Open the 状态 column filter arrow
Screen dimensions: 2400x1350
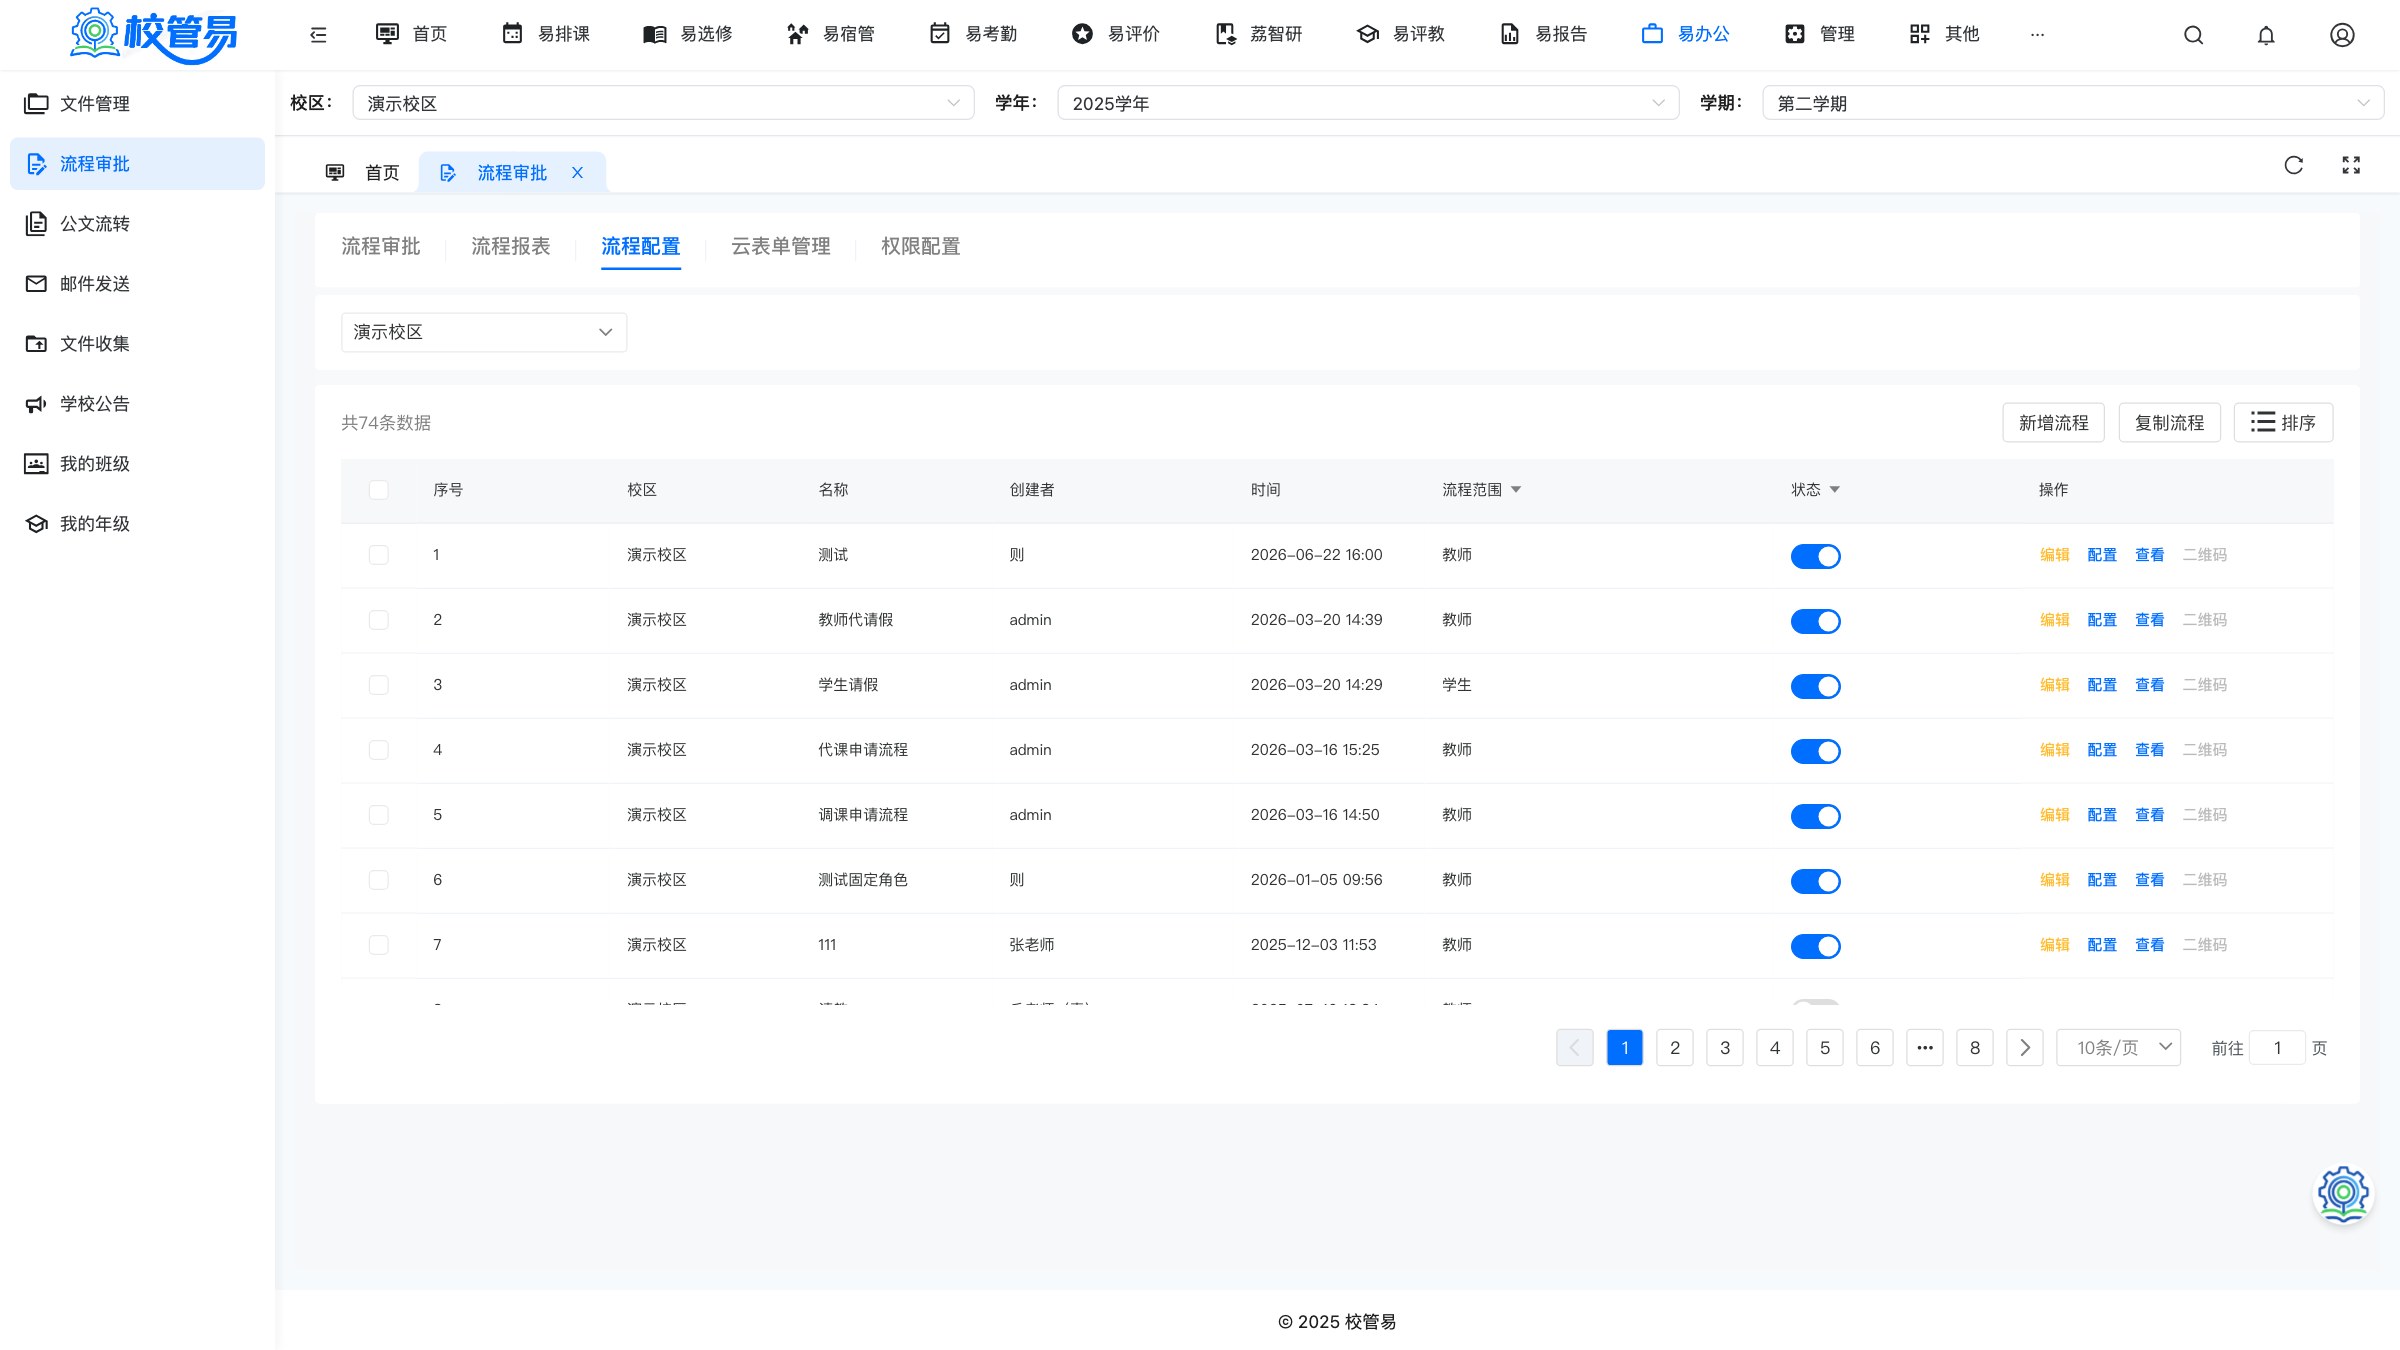(x=1835, y=490)
